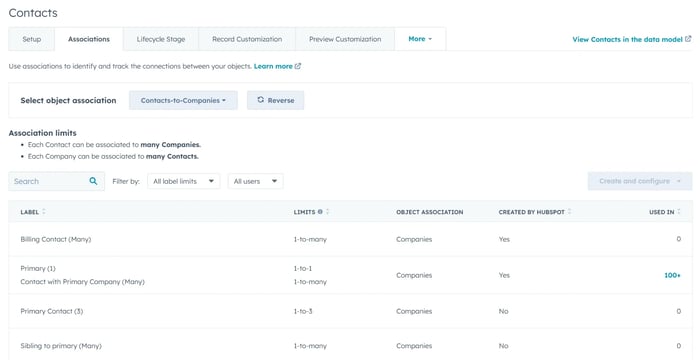Open the All users filter

pyautogui.click(x=255, y=181)
